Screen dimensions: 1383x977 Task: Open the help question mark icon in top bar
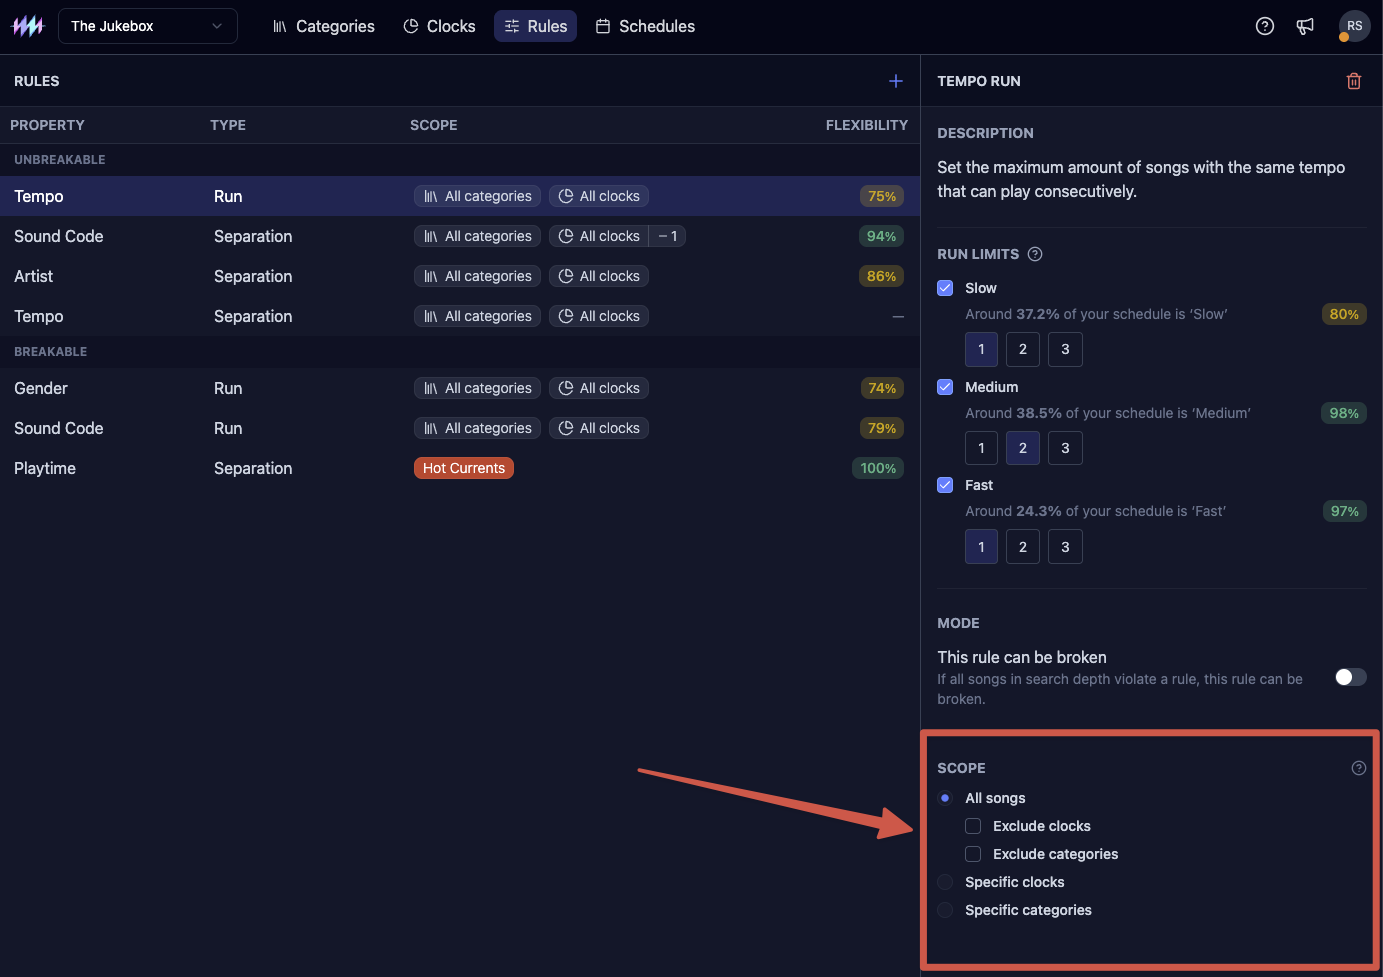pyautogui.click(x=1265, y=26)
